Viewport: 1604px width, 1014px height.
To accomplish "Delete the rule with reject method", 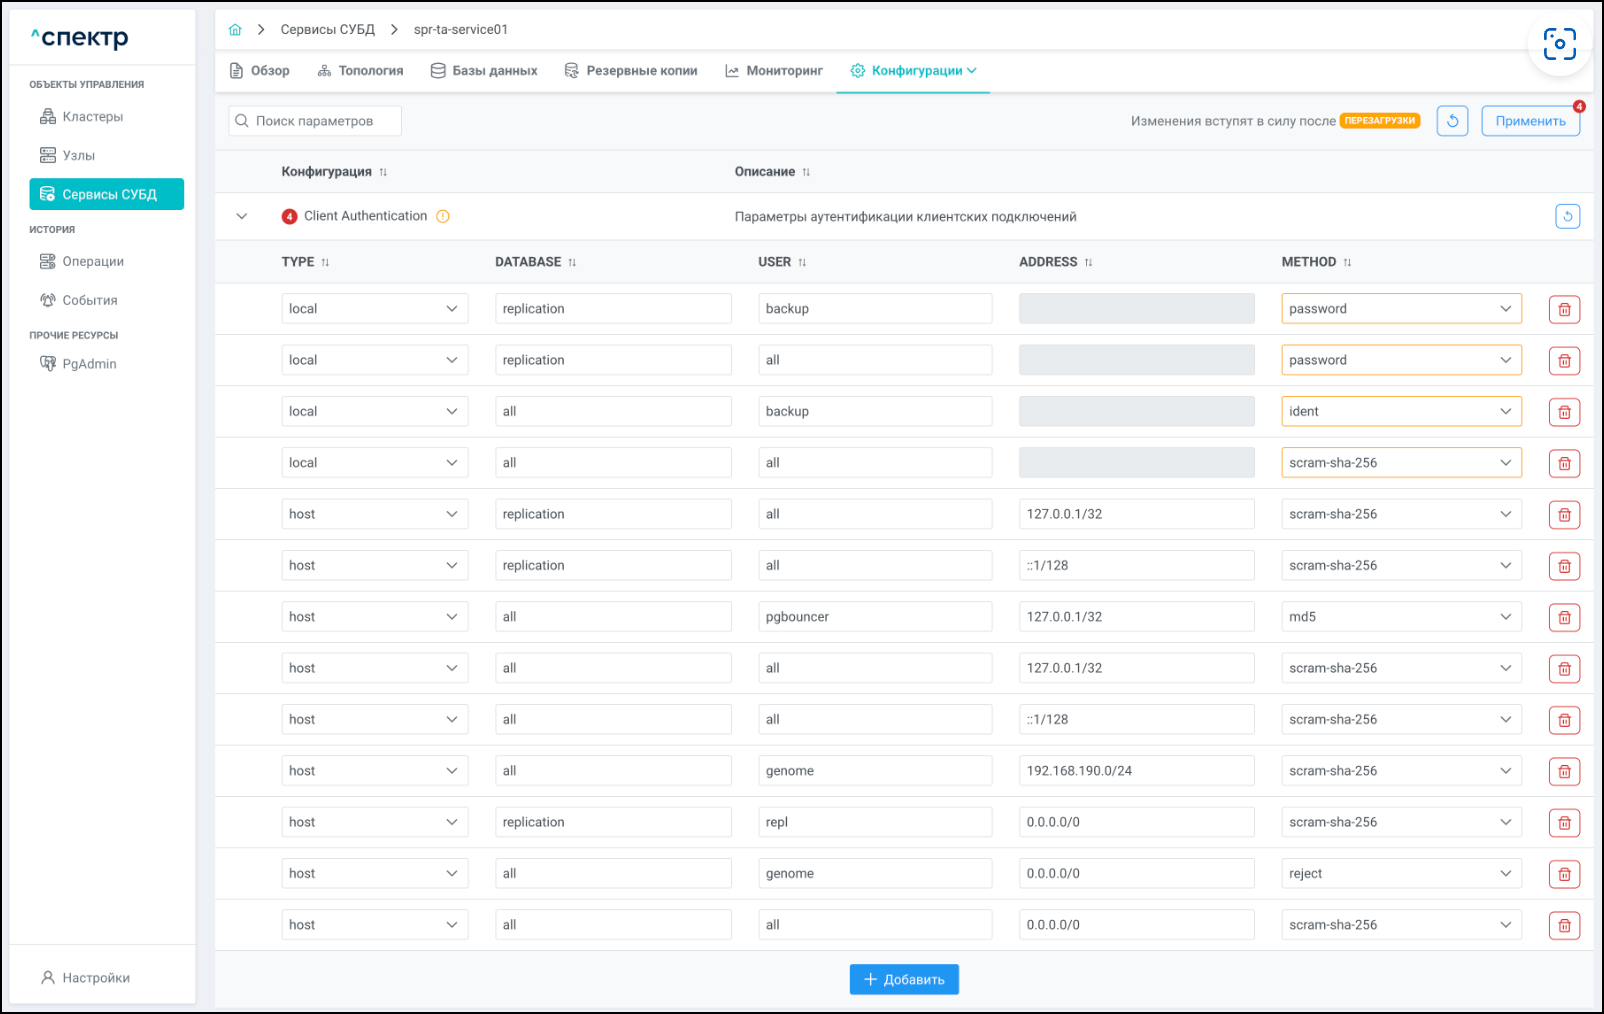I will tap(1564, 875).
